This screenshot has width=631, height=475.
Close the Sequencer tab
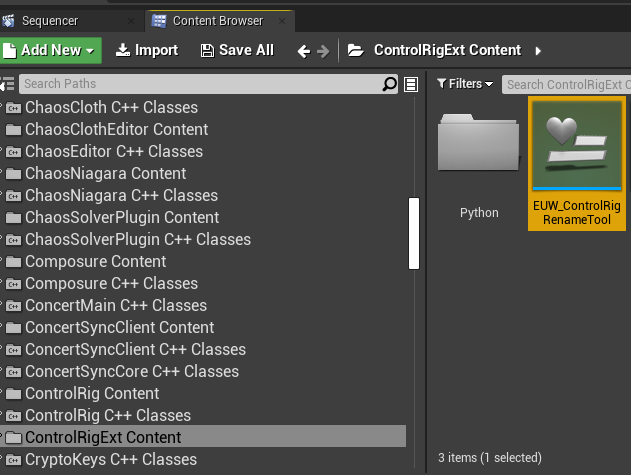(131, 21)
